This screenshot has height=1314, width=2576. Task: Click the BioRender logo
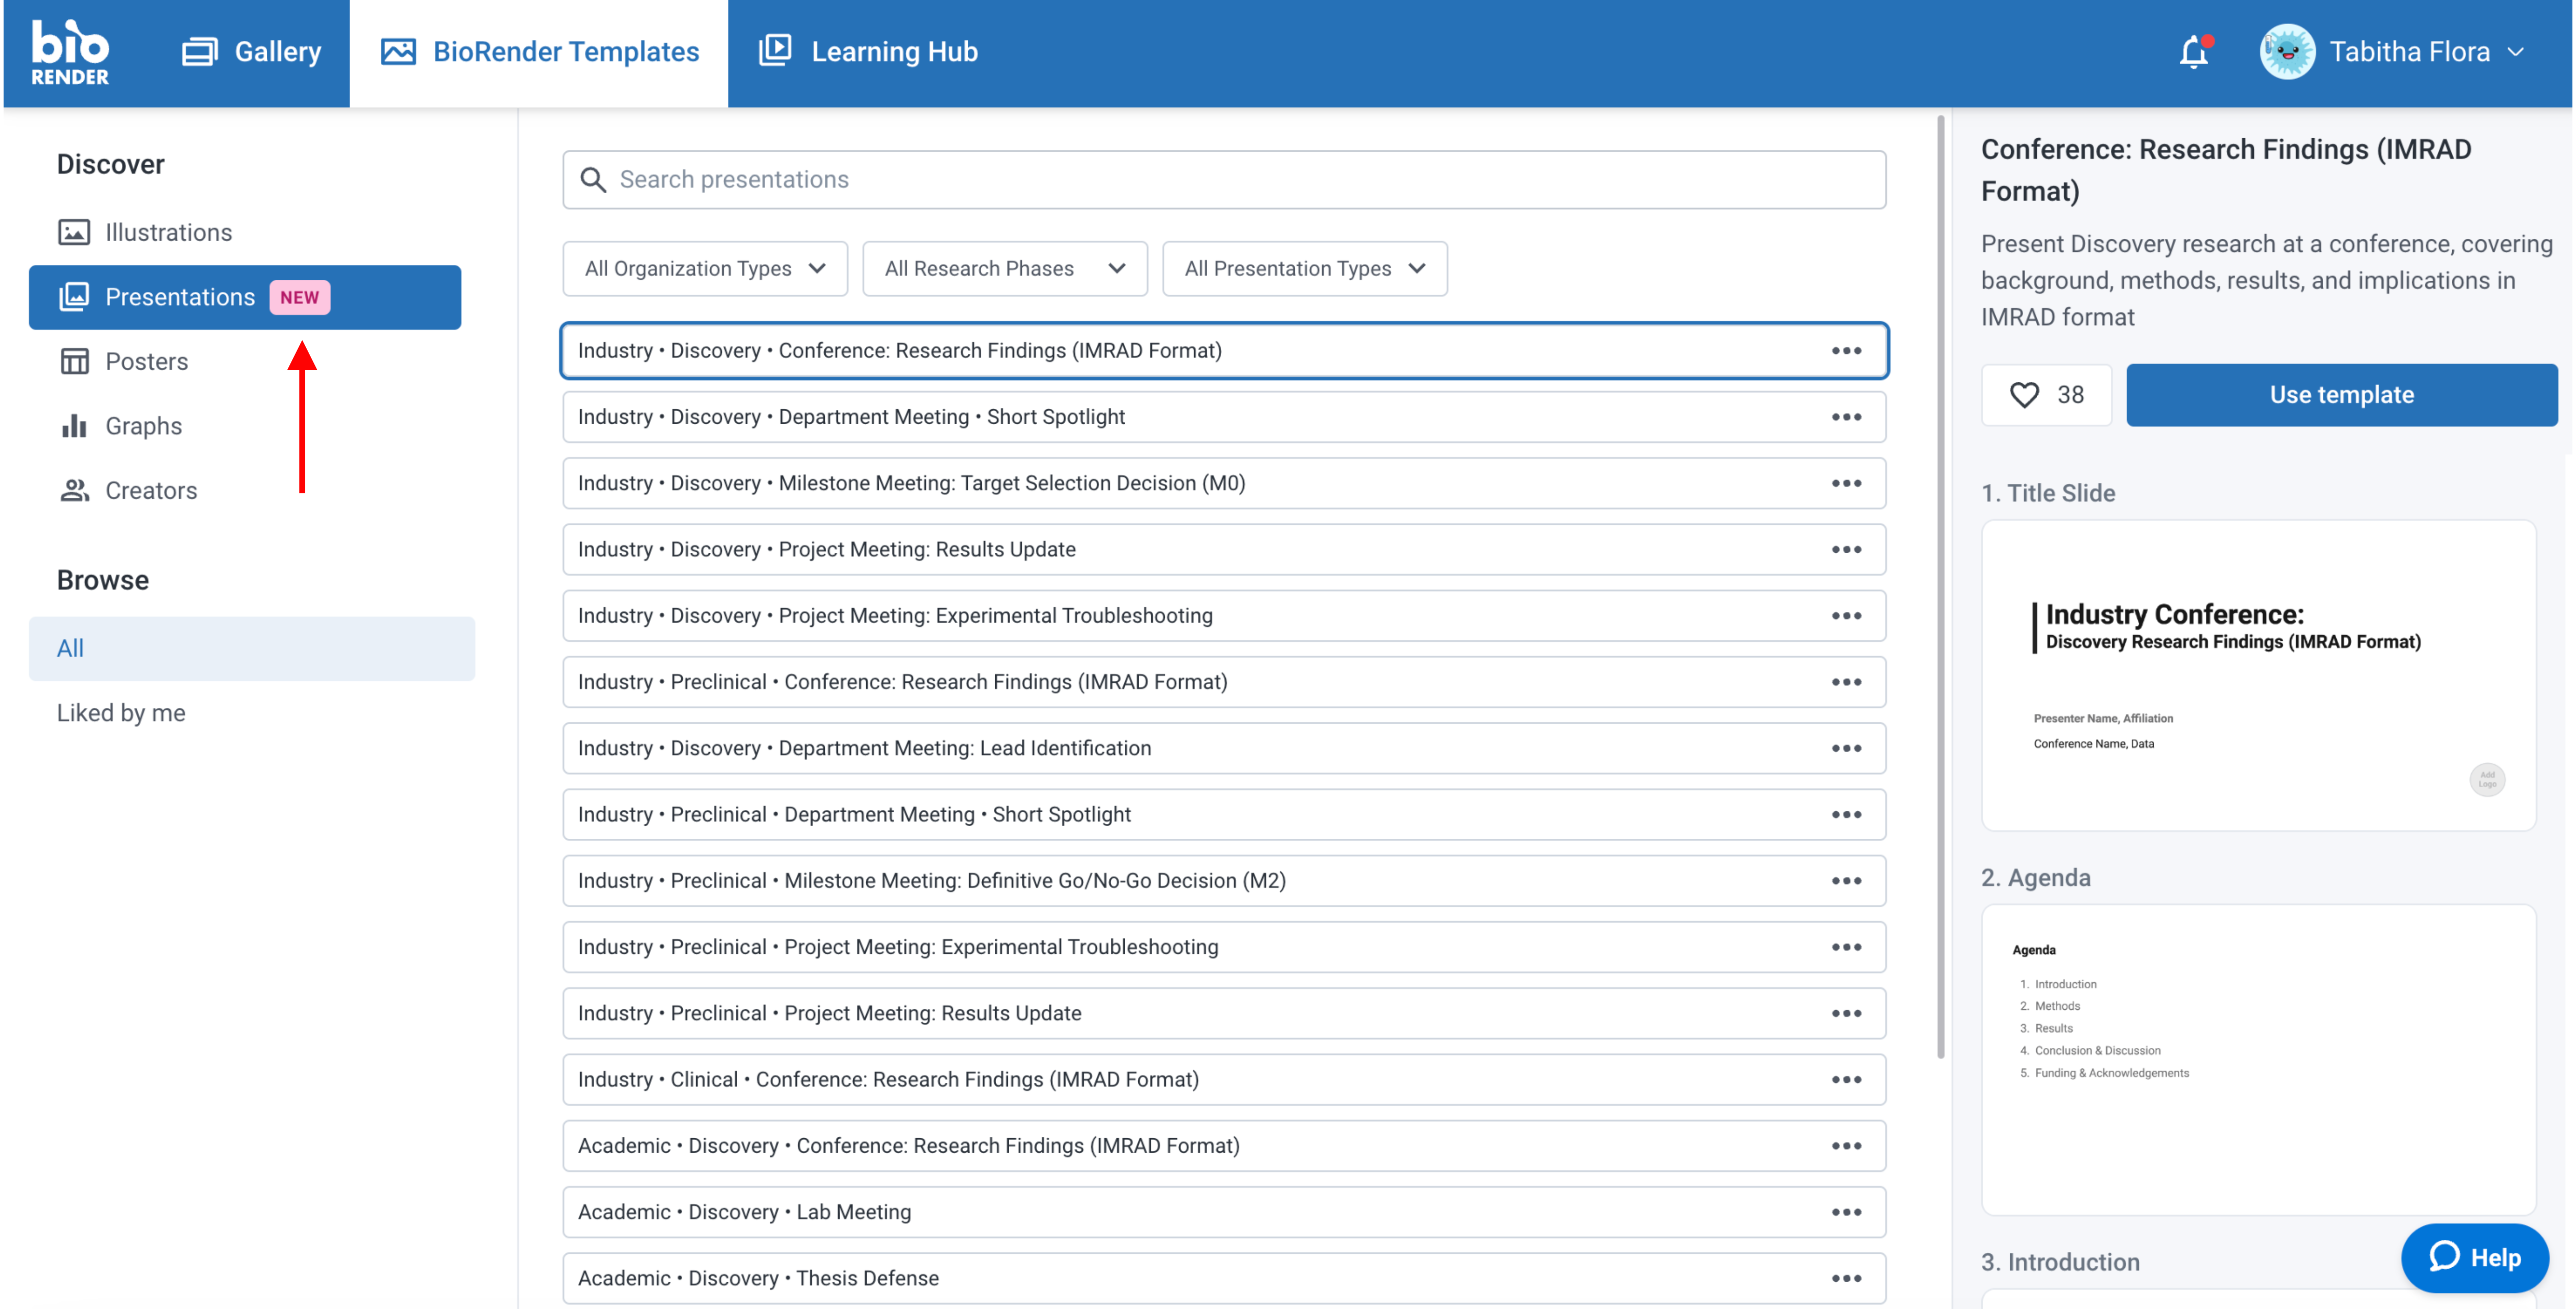(69, 52)
